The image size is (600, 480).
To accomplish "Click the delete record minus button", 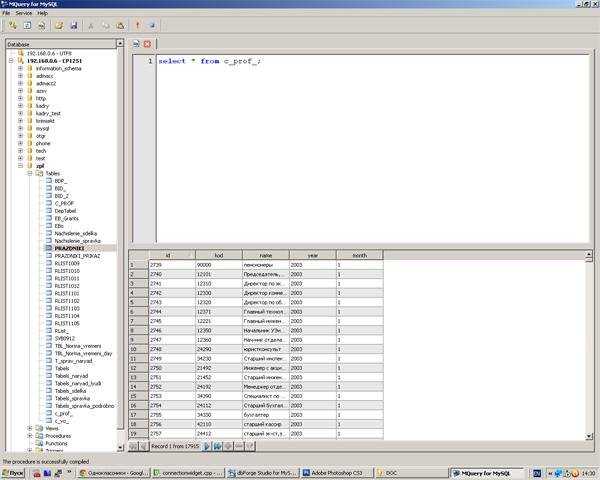I will click(239, 446).
